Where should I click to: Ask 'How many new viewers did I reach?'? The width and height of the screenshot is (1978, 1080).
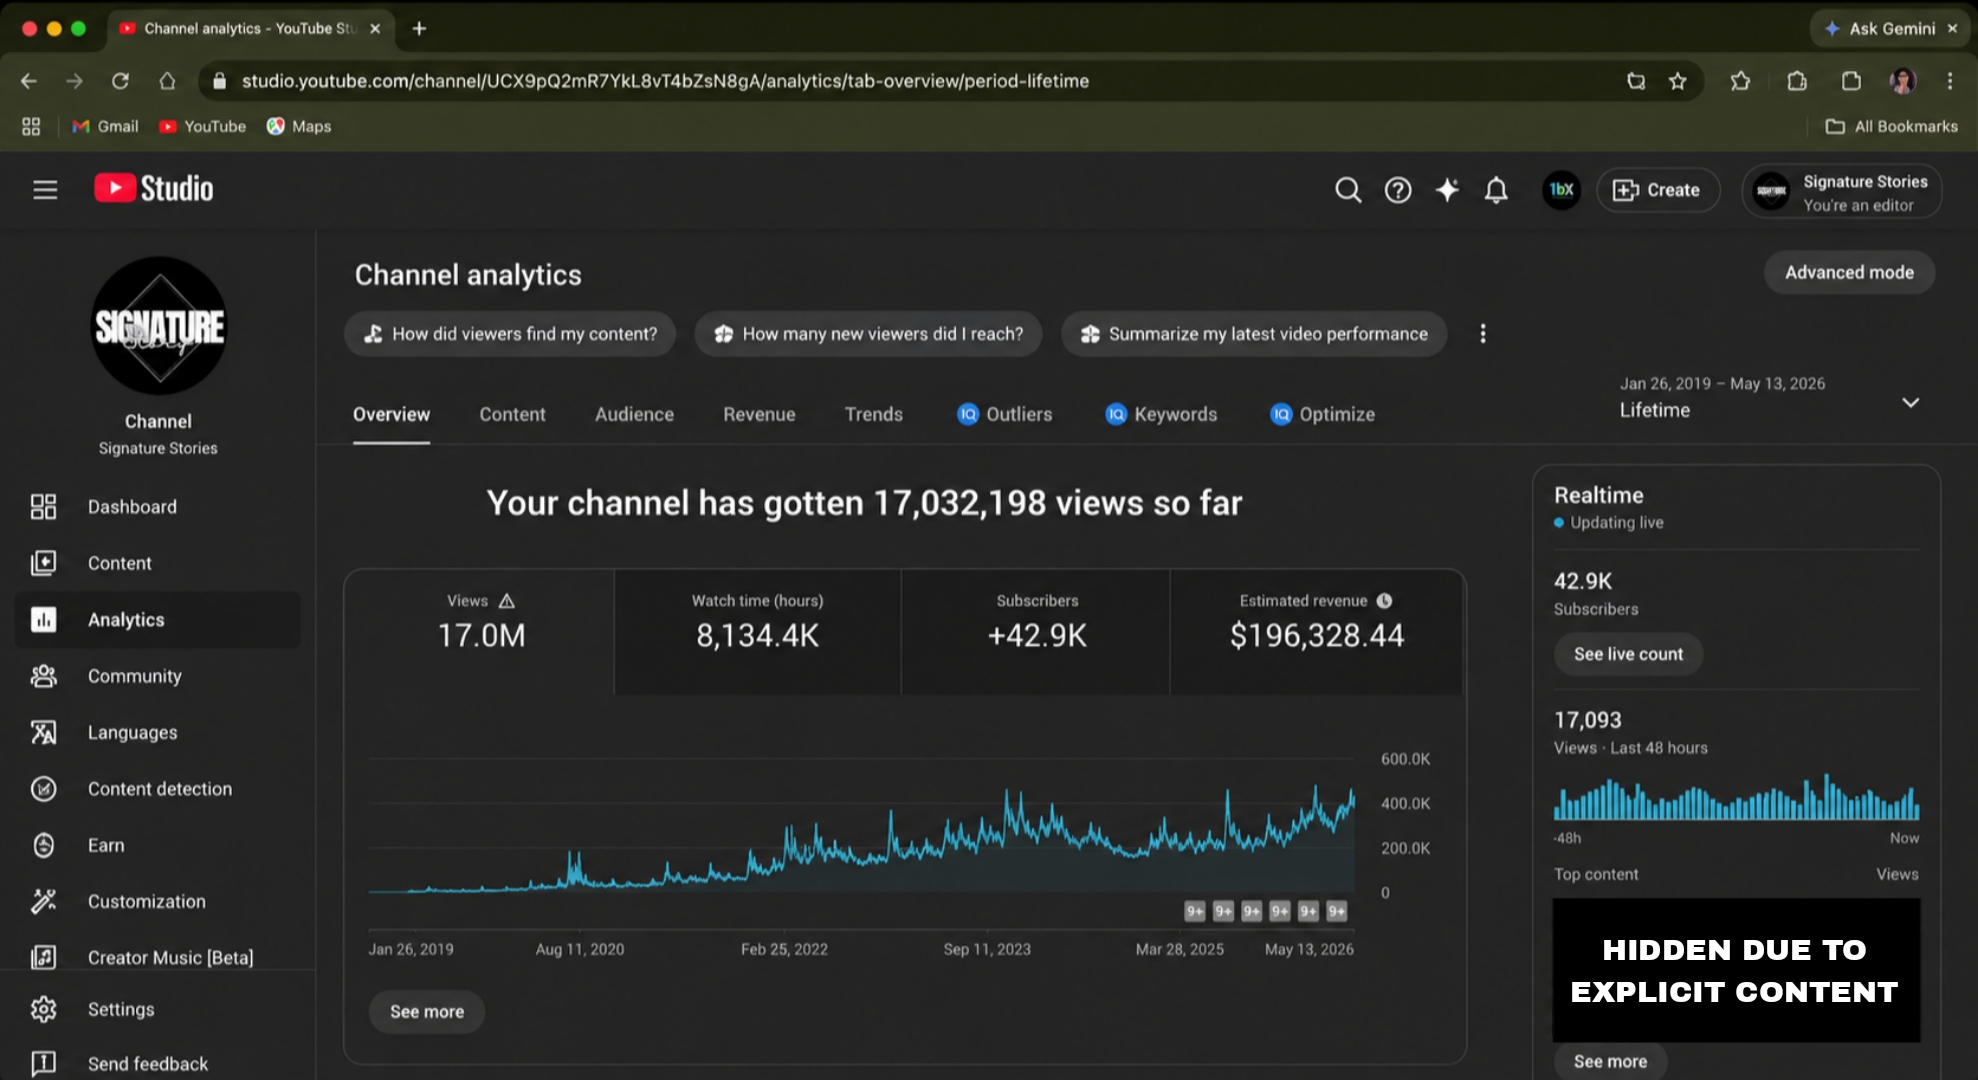pyautogui.click(x=868, y=334)
